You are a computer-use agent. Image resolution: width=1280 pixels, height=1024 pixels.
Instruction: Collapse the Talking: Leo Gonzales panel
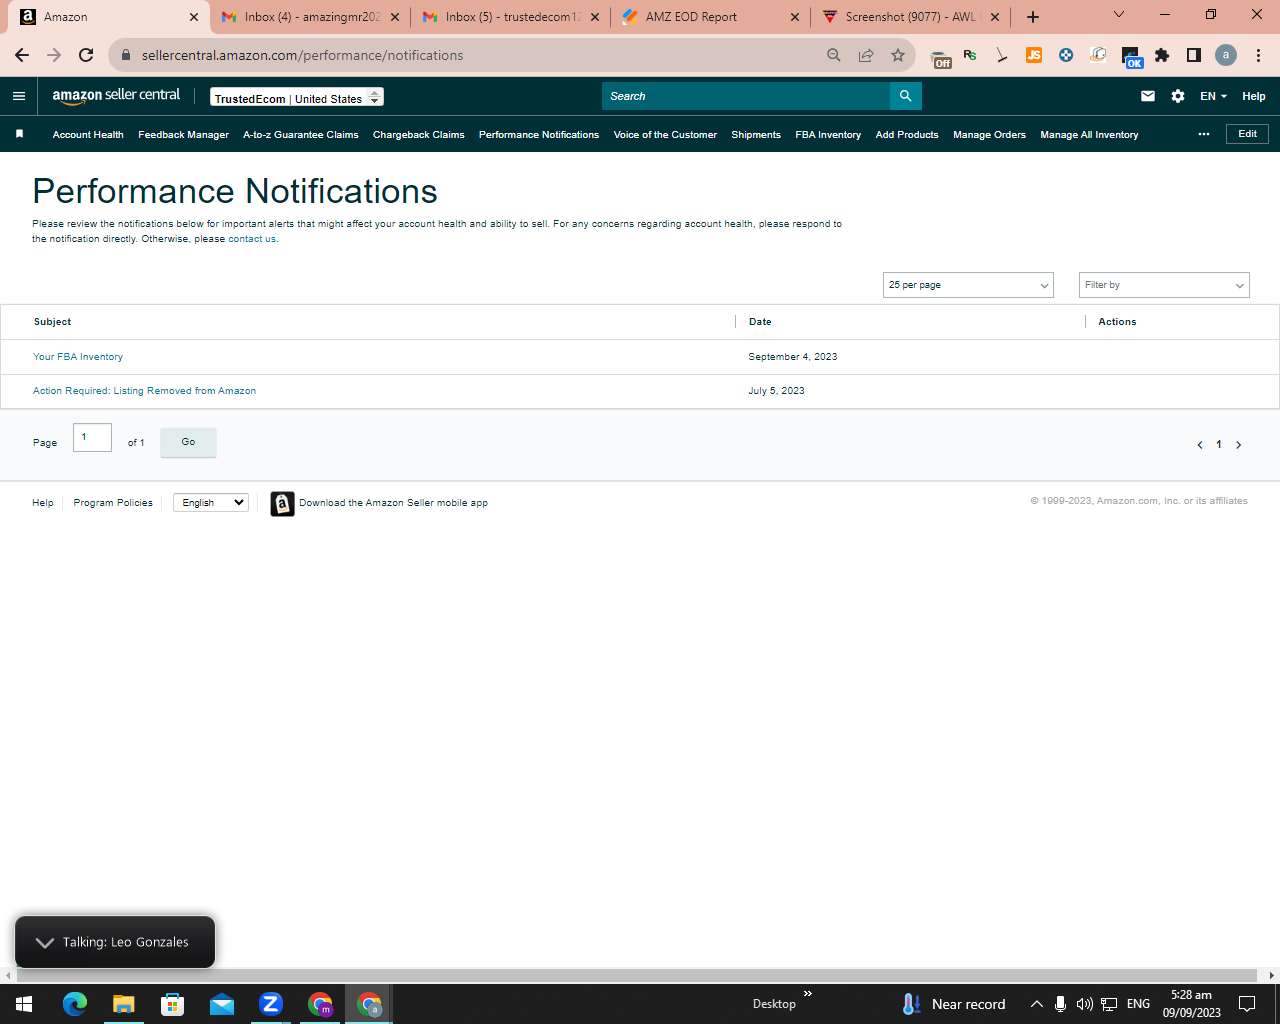45,942
